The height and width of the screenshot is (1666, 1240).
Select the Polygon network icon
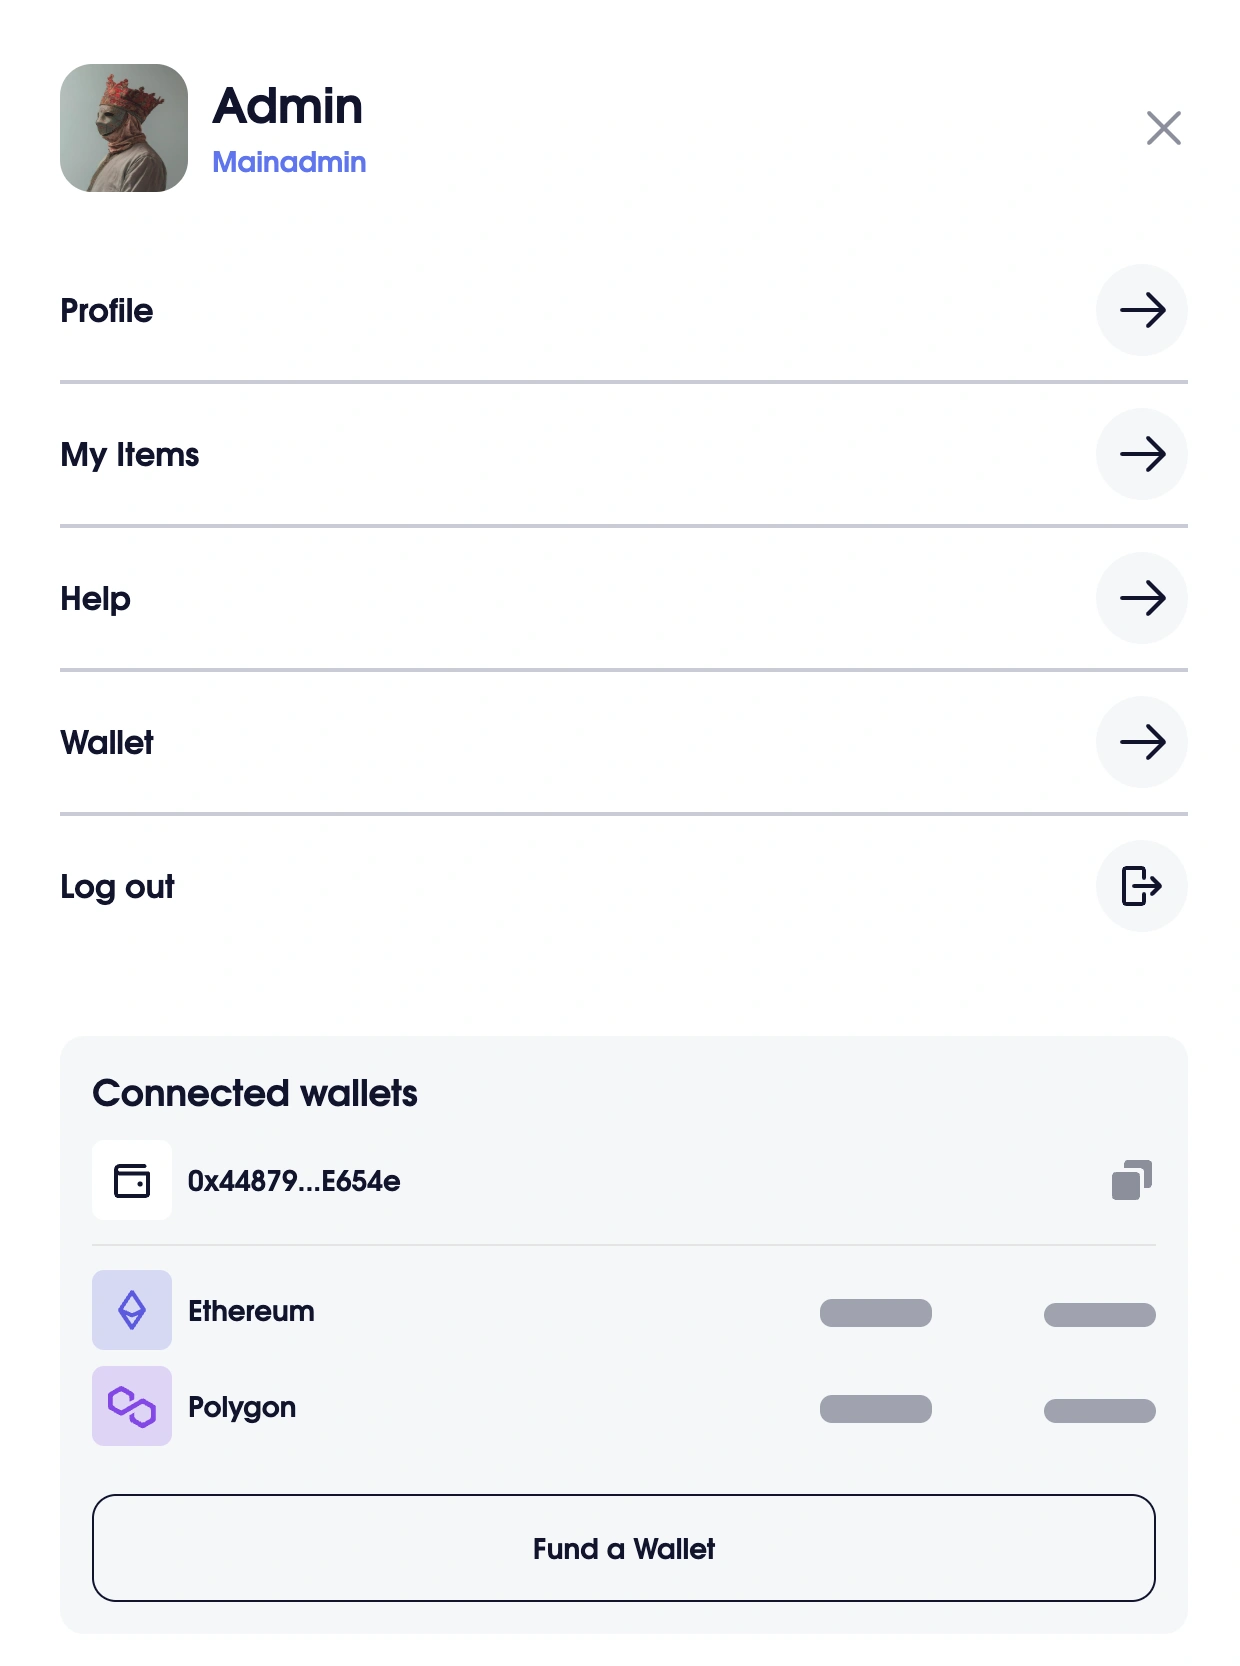click(x=132, y=1406)
